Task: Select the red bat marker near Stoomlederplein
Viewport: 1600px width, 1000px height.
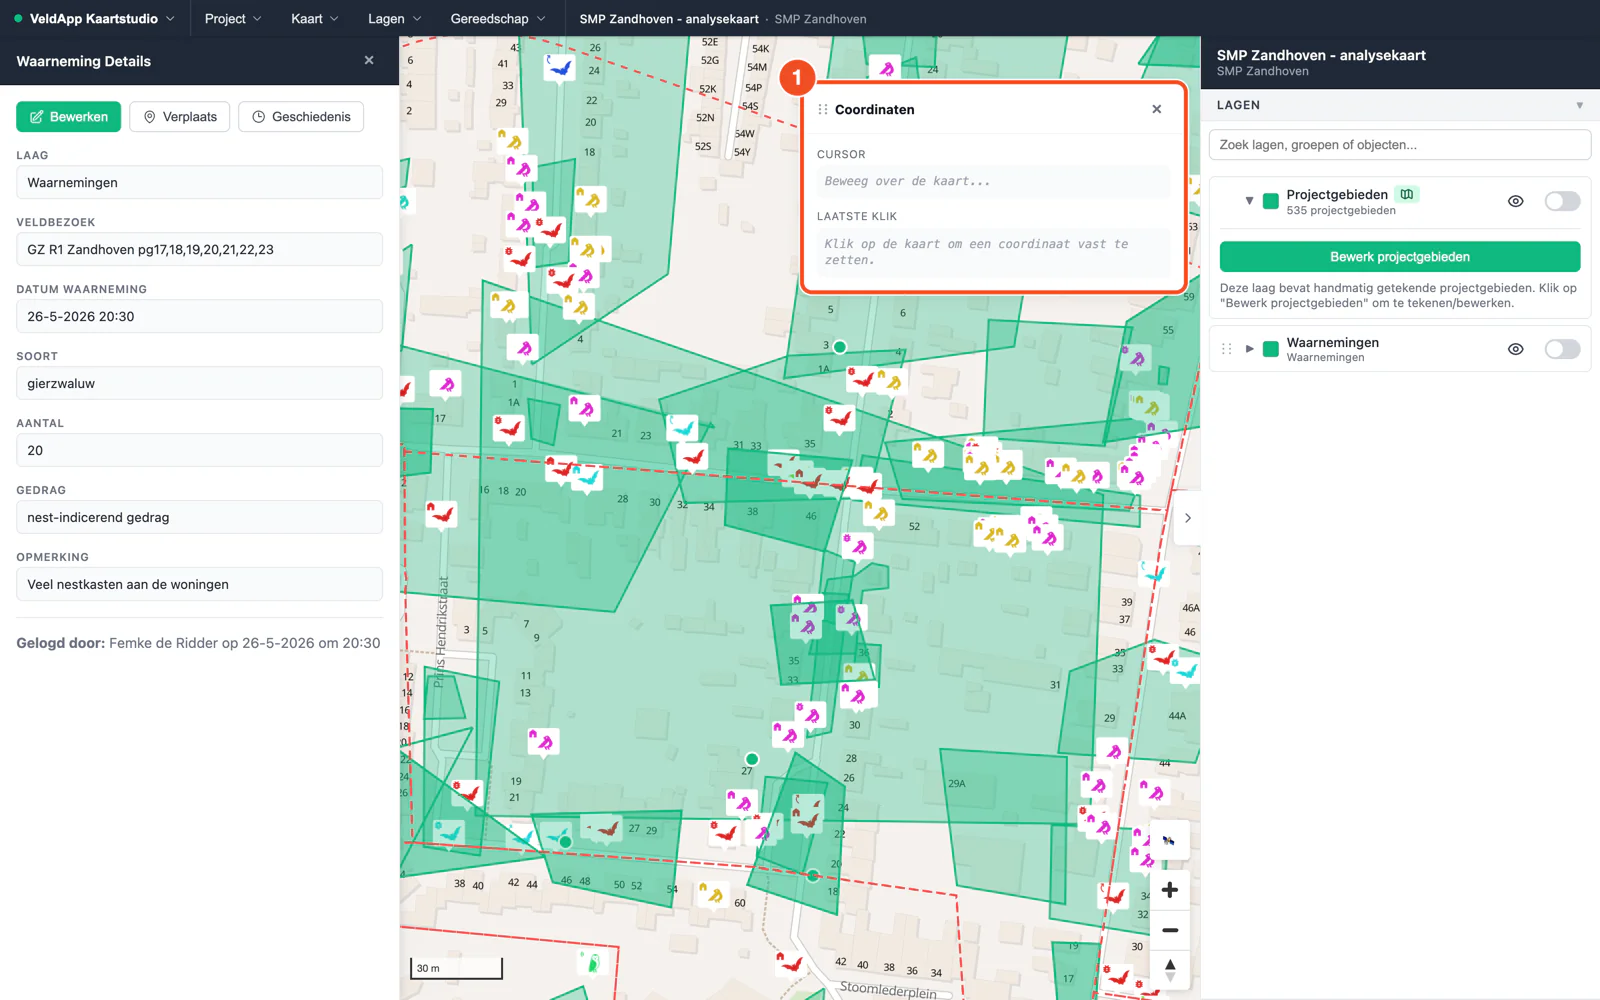Action: pyautogui.click(x=790, y=964)
